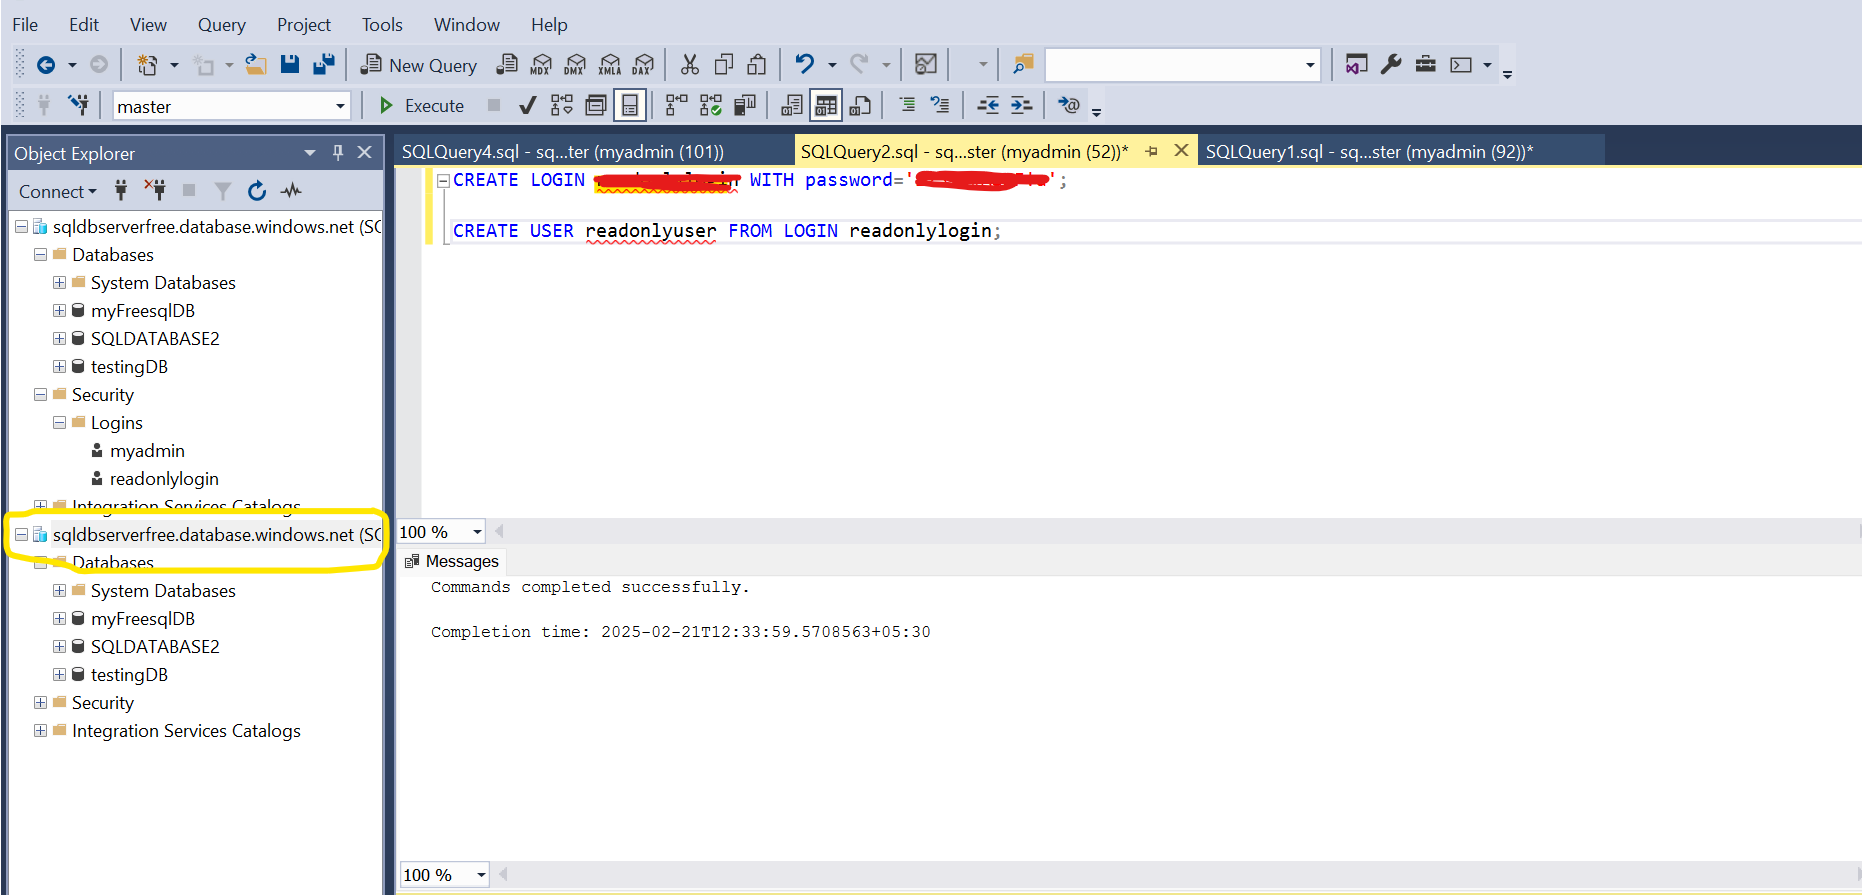The image size is (1862, 895).
Task: Click the Activity Monitor icon in Object Explorer
Action: pos(292,191)
